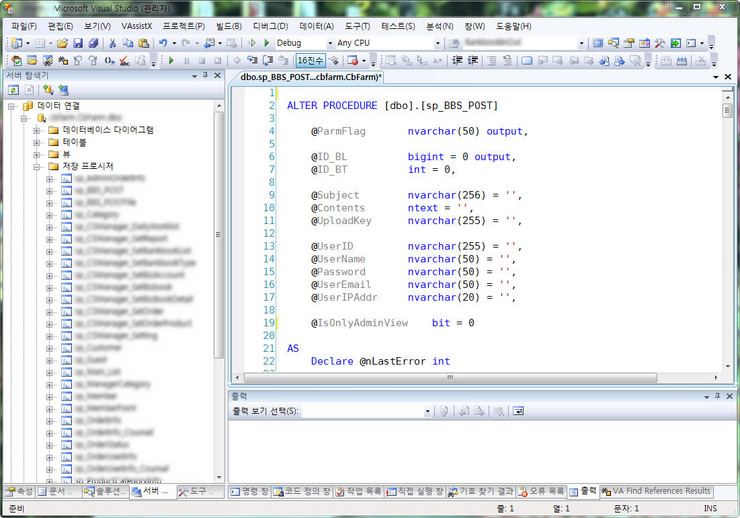Click the Increase Indent toolbar icon
Viewport: 740px width, 518px height.
click(x=472, y=60)
